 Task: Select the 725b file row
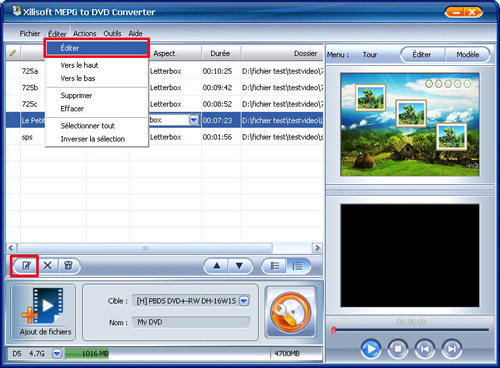point(165,88)
